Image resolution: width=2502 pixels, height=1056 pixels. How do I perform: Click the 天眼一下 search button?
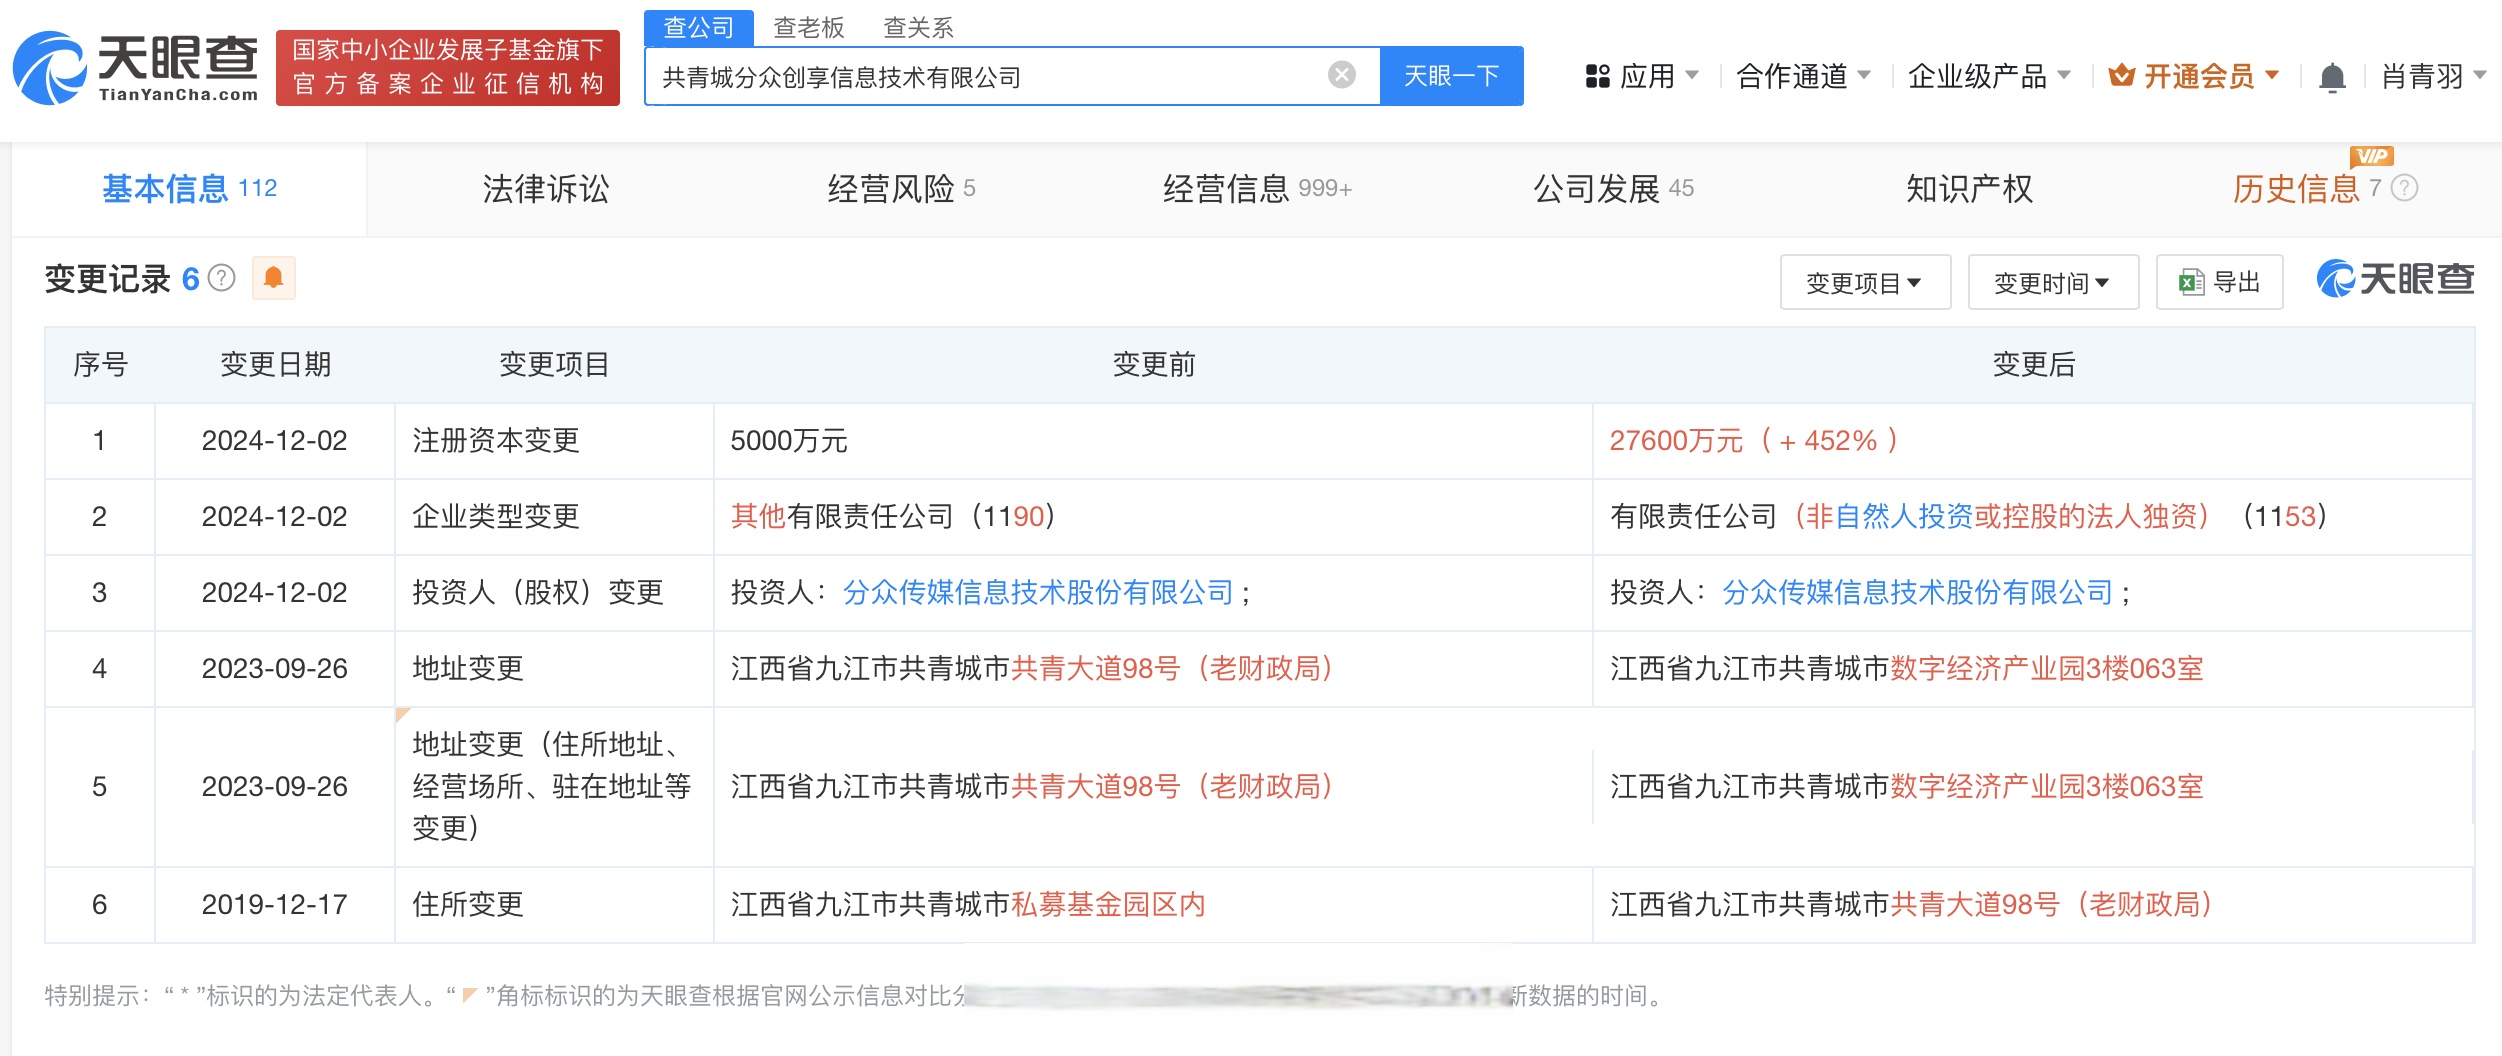[1451, 76]
